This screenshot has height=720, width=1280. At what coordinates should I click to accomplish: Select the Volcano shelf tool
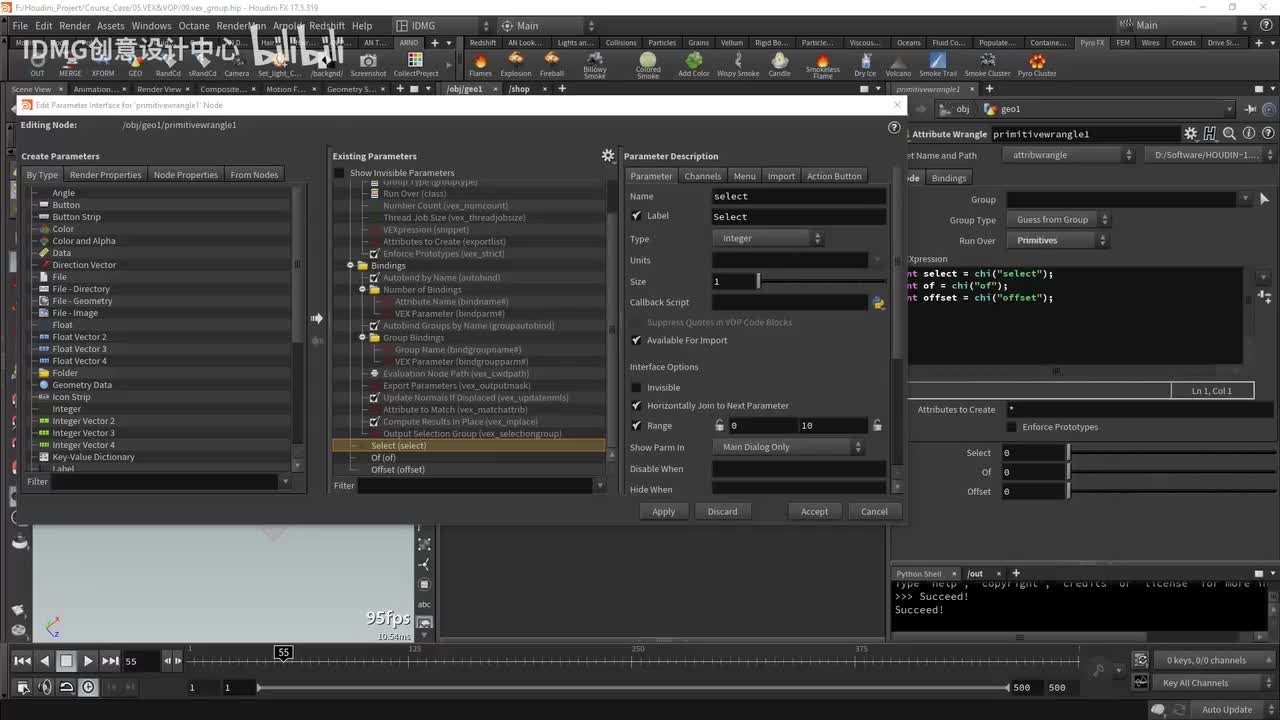(898, 64)
